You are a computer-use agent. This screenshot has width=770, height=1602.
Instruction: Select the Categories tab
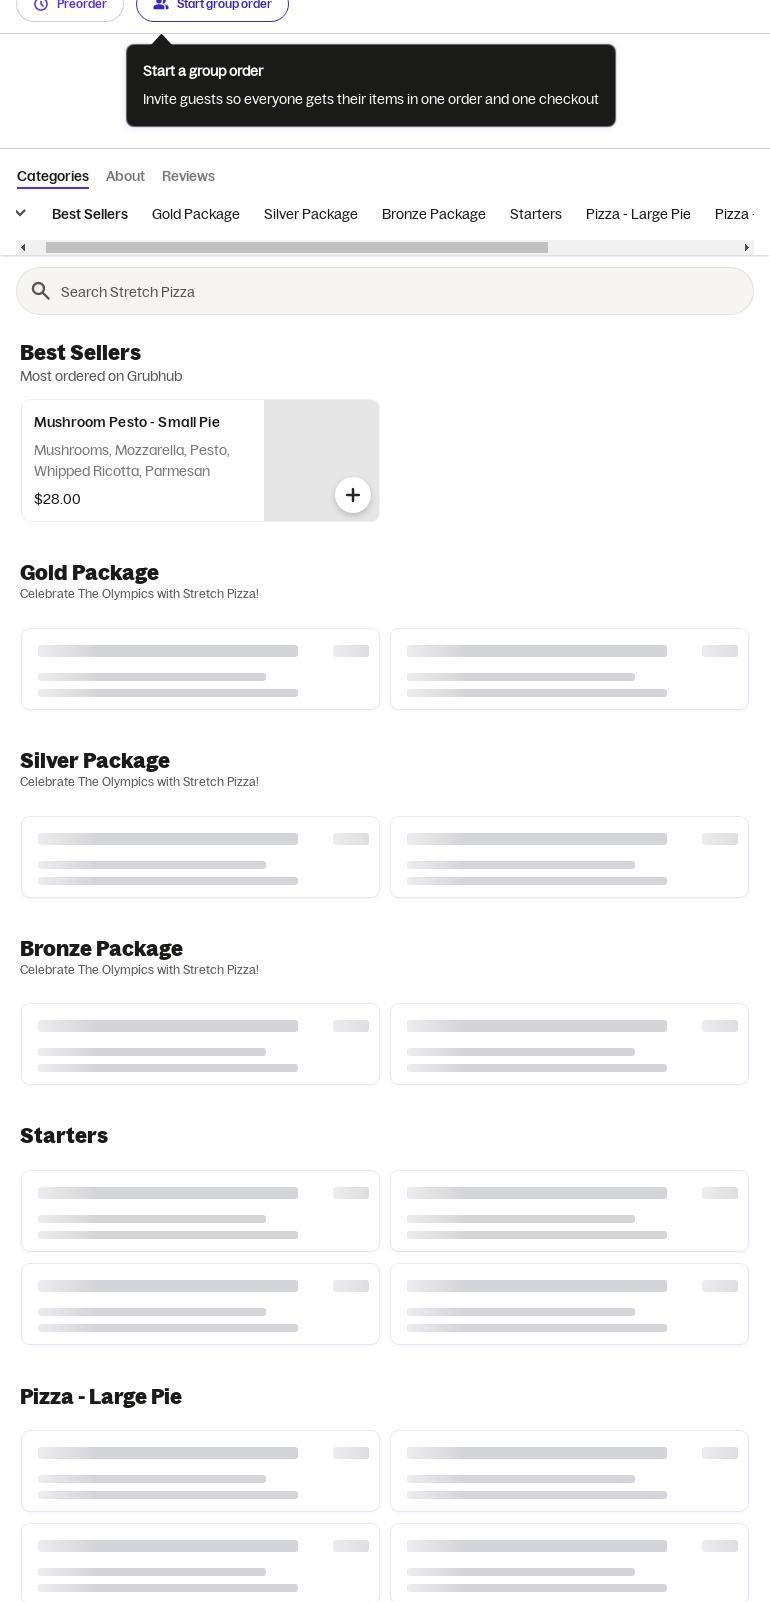coord(52,176)
